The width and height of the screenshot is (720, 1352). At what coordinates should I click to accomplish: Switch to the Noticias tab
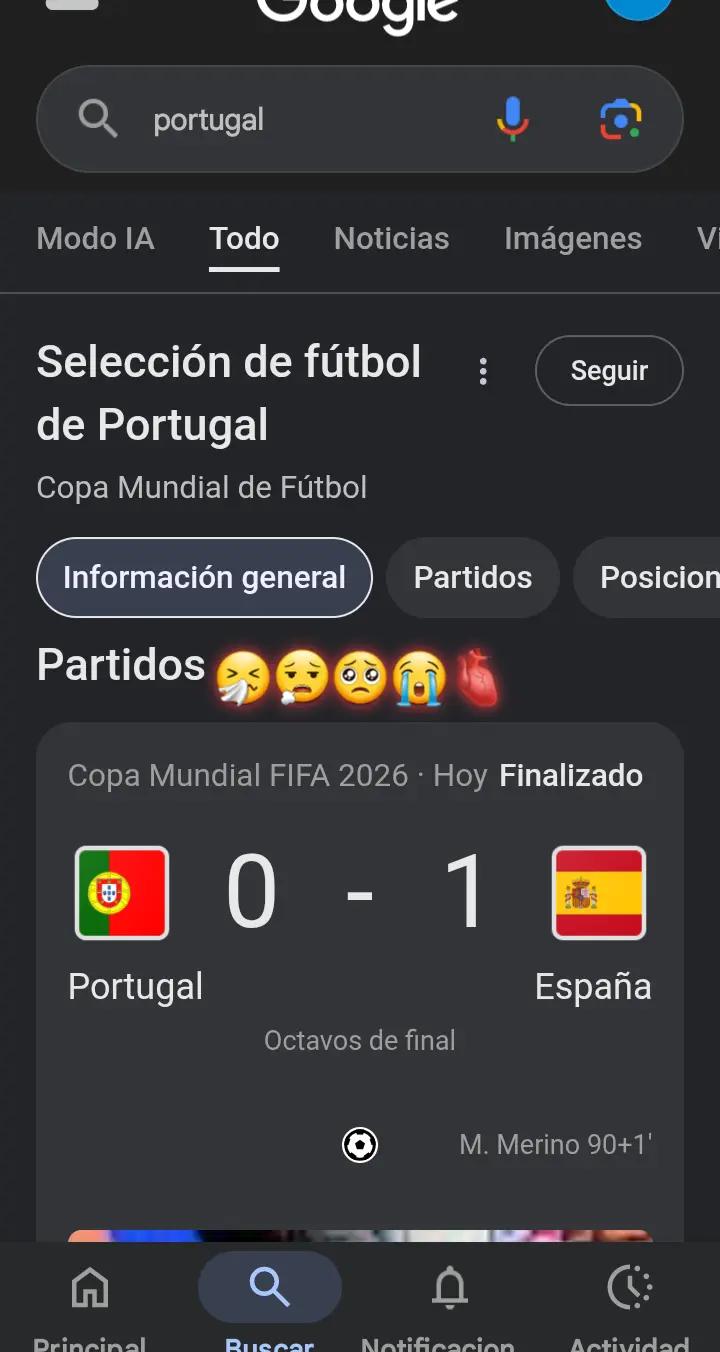coord(391,239)
